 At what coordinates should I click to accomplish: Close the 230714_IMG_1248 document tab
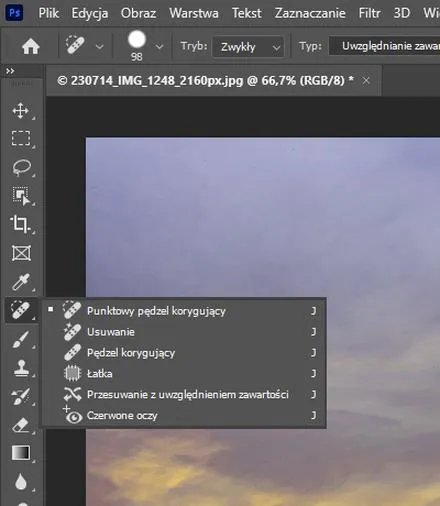click(366, 81)
